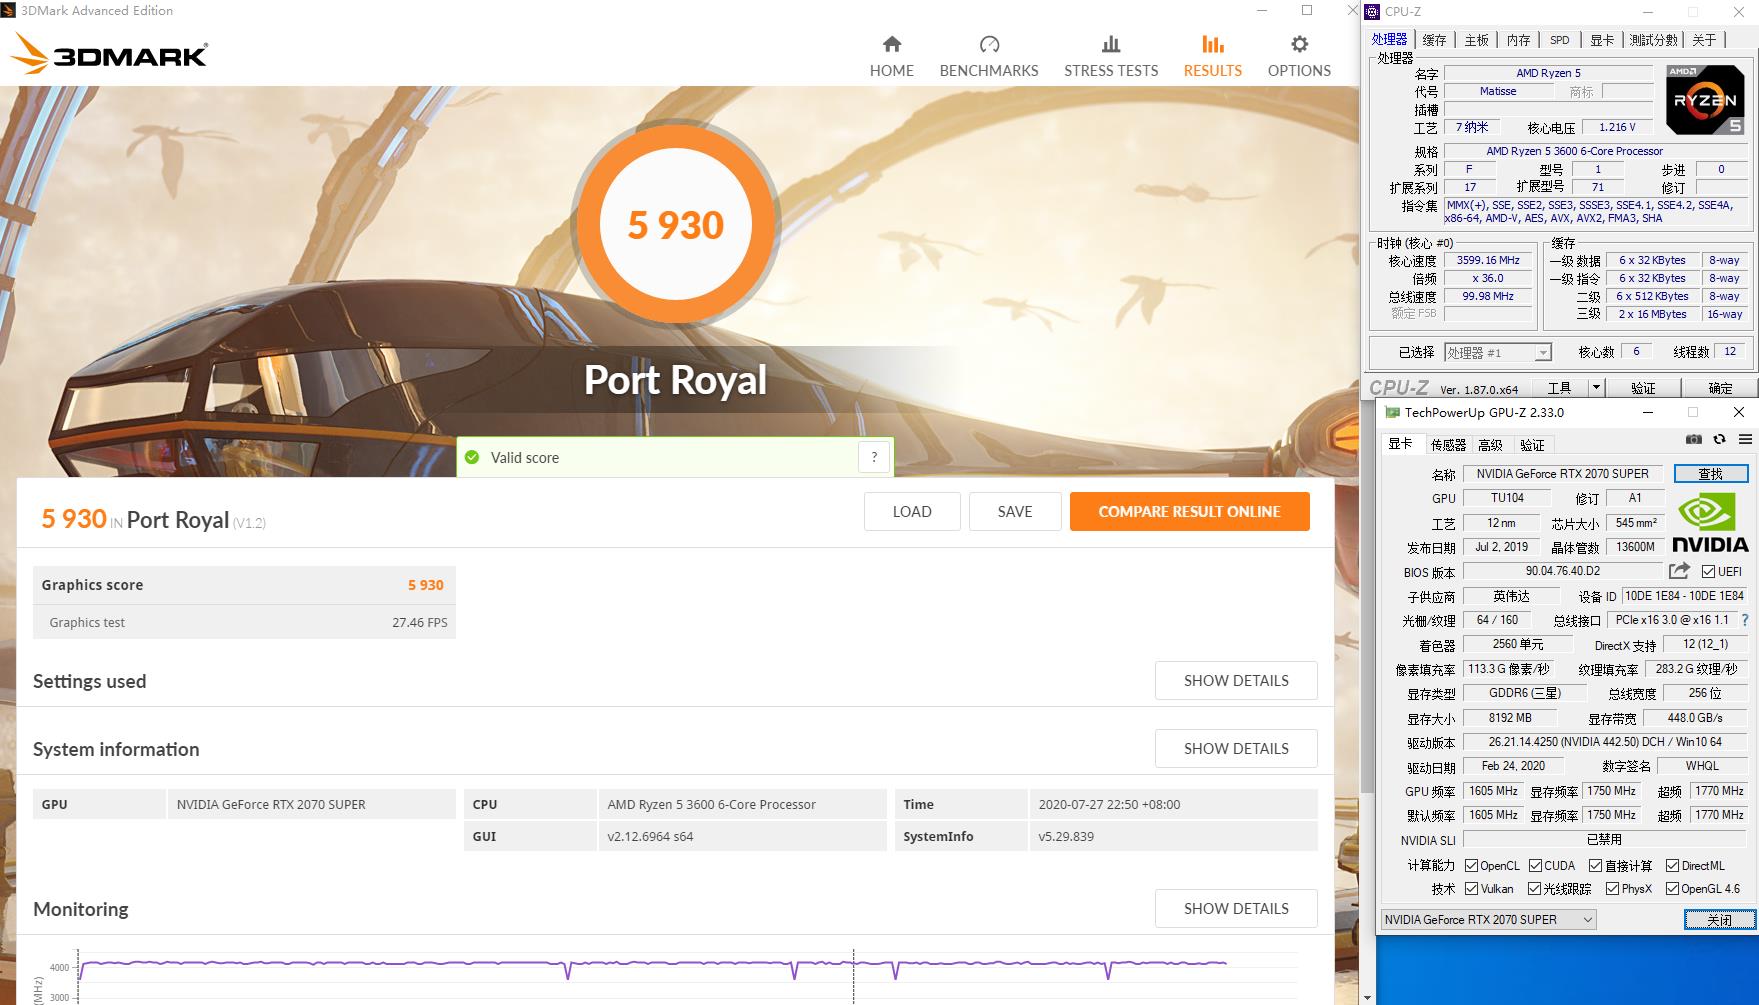Show details for Settings used
Viewport: 1759px width, 1005px height.
point(1235,680)
